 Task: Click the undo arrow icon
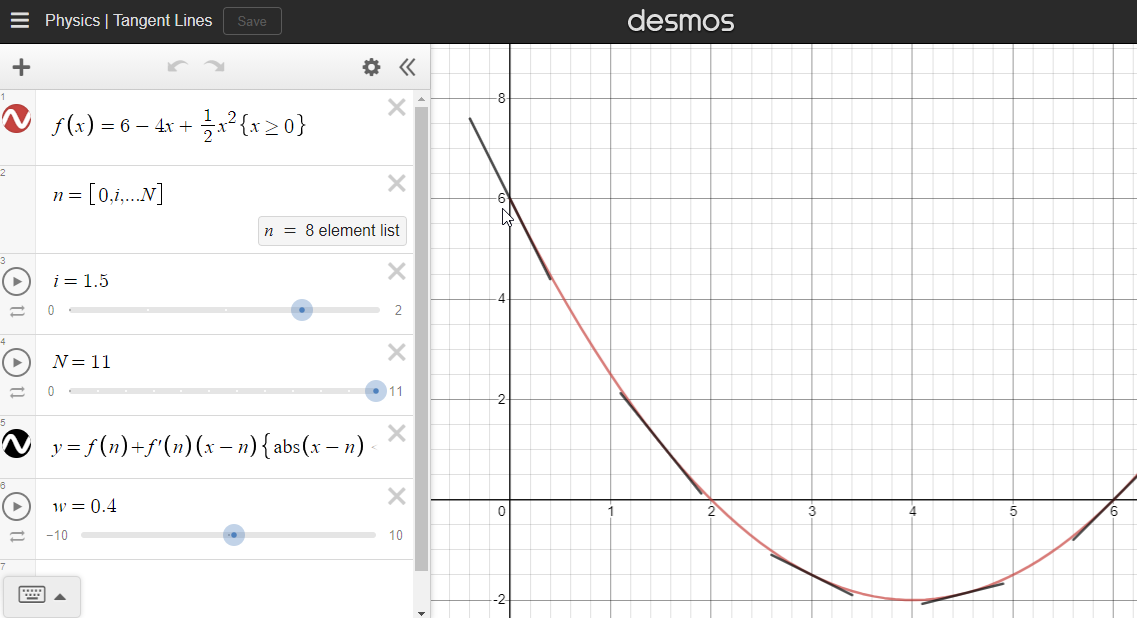[177, 67]
